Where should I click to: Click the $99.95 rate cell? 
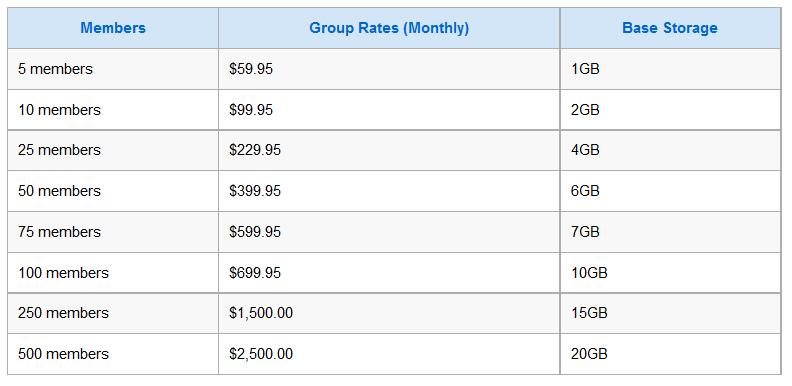(389, 110)
